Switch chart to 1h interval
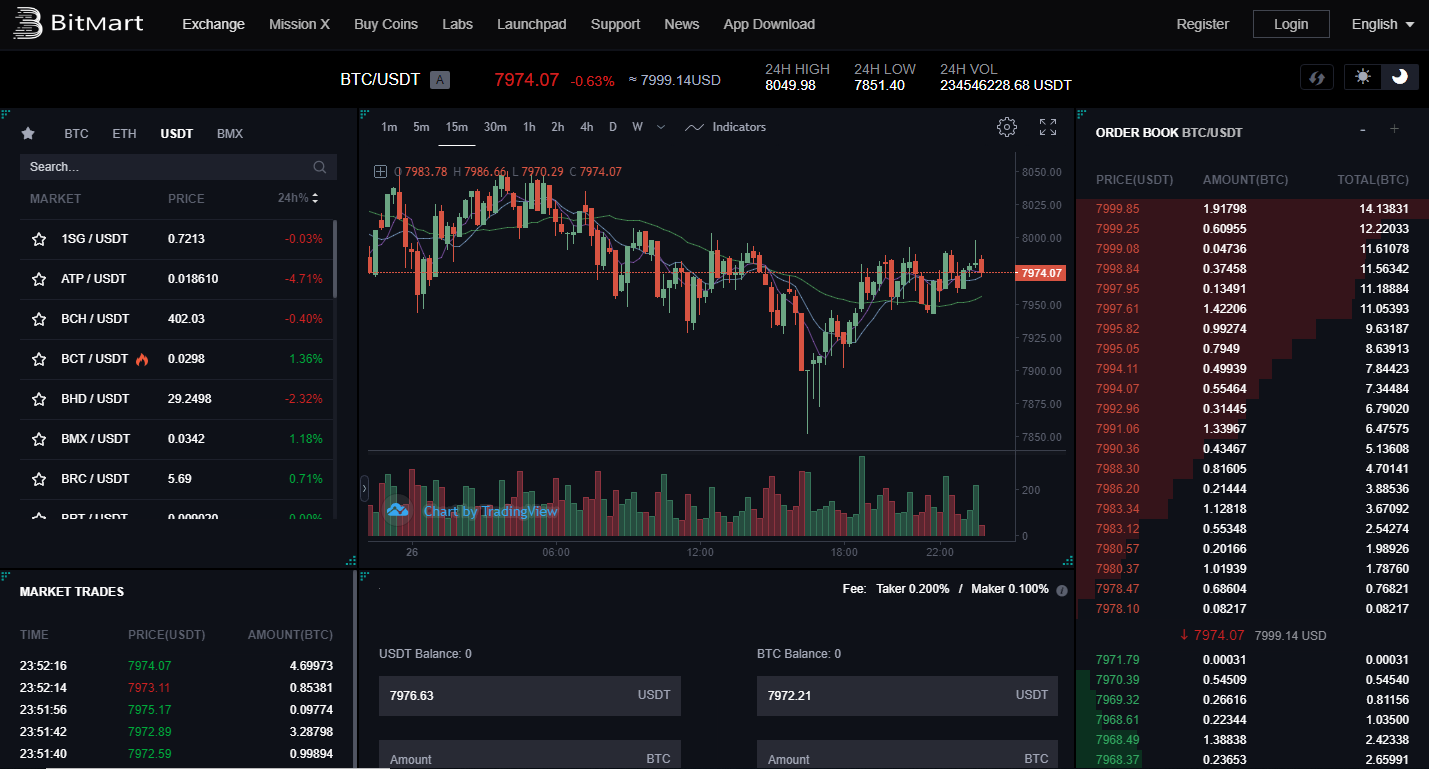Image resolution: width=1429 pixels, height=769 pixels. pyautogui.click(x=529, y=127)
